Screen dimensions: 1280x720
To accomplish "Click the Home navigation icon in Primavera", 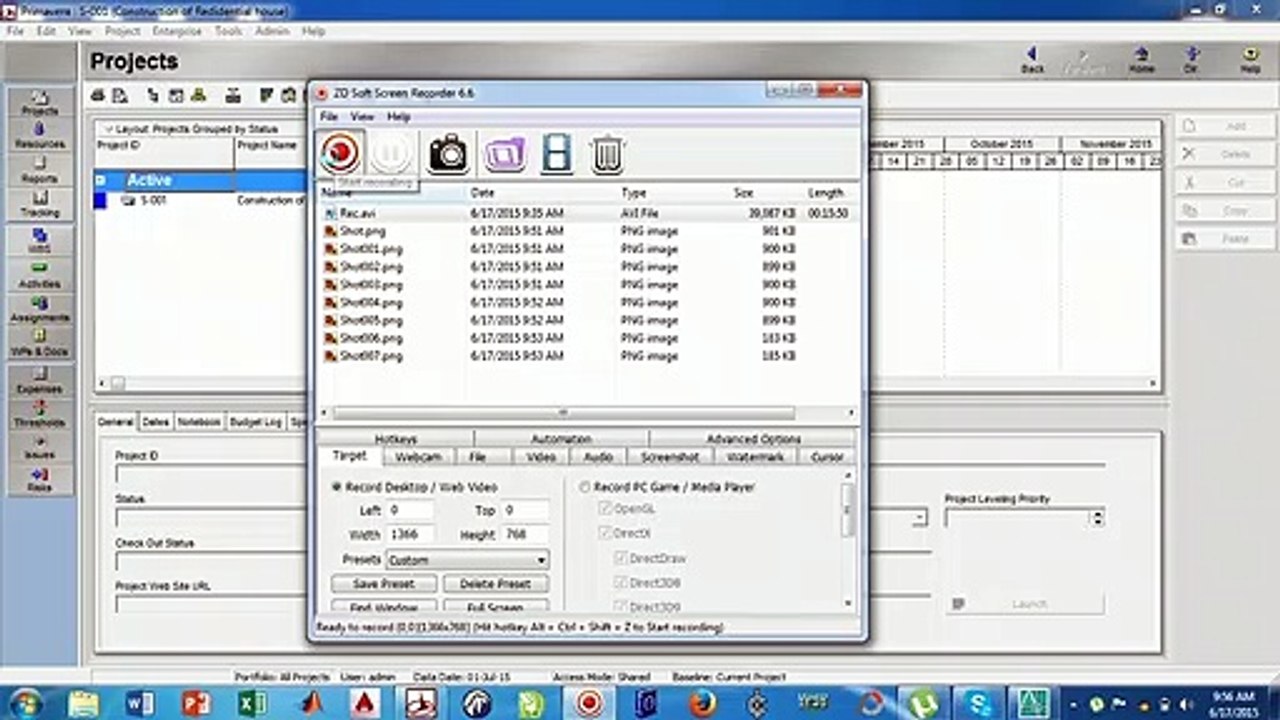I will (1141, 60).
